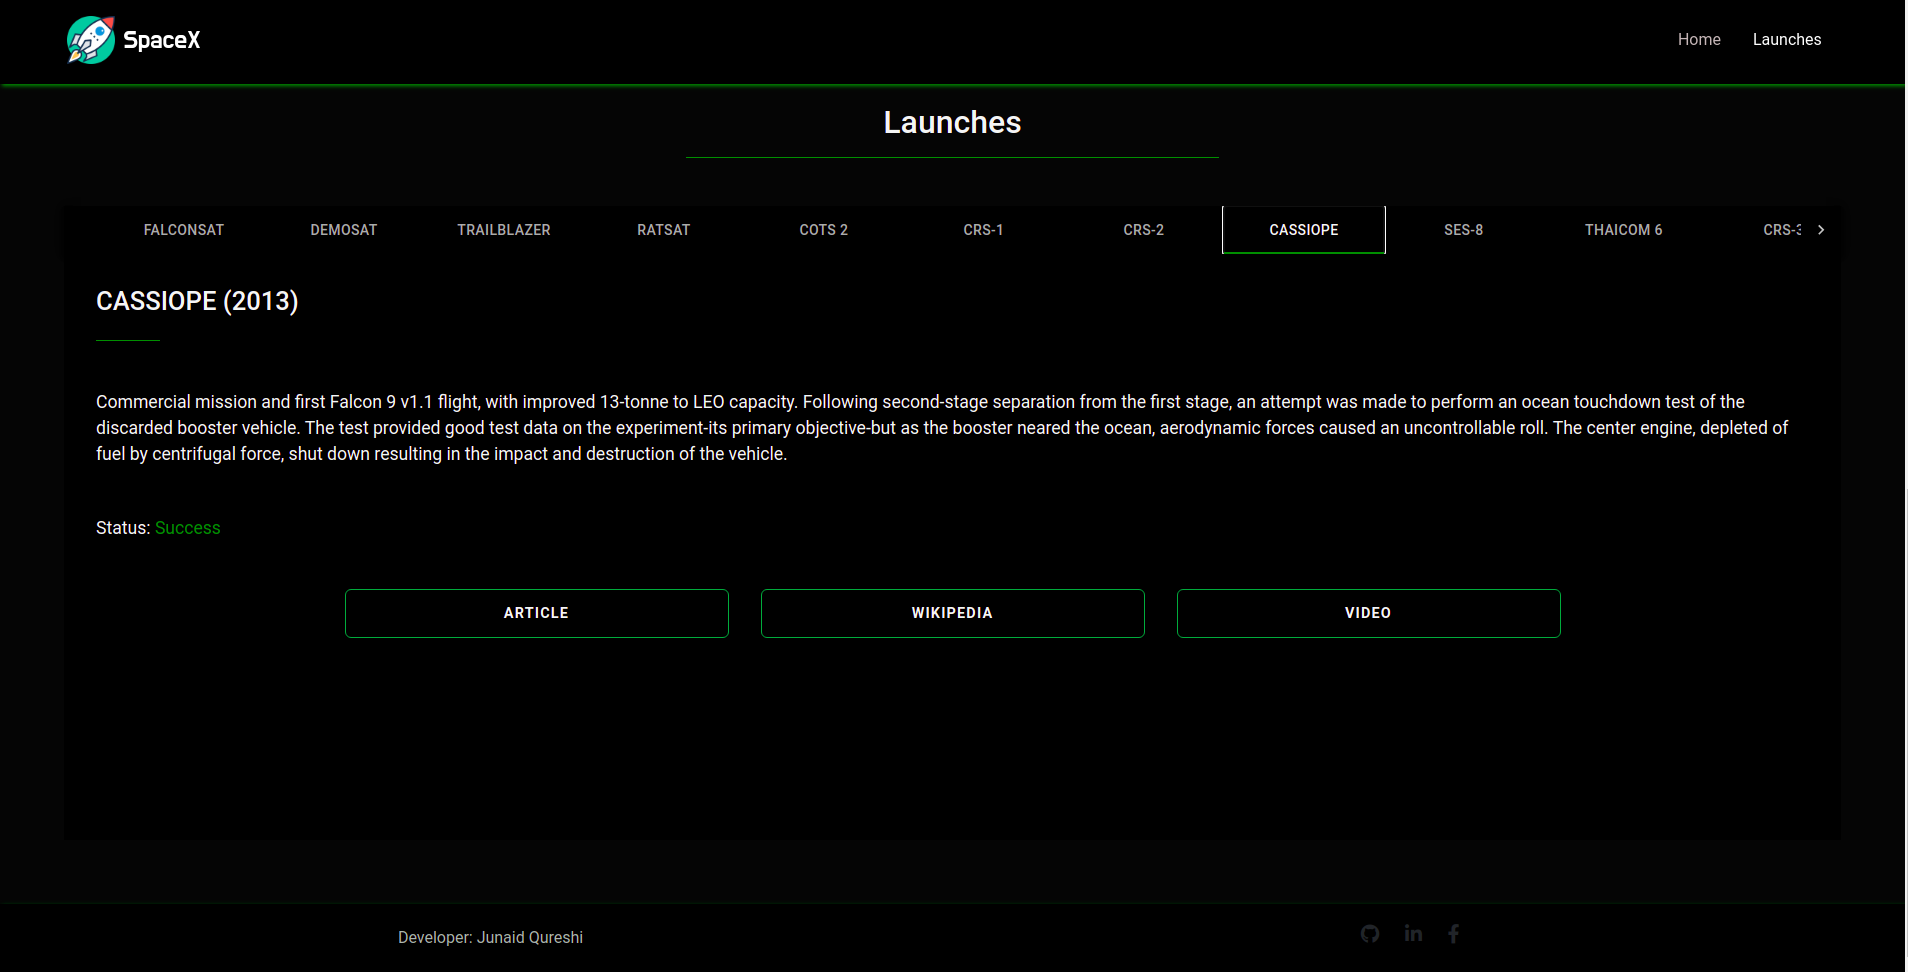Click the SpaceX rocket logo icon
This screenshot has width=1908, height=972.
(x=91, y=40)
